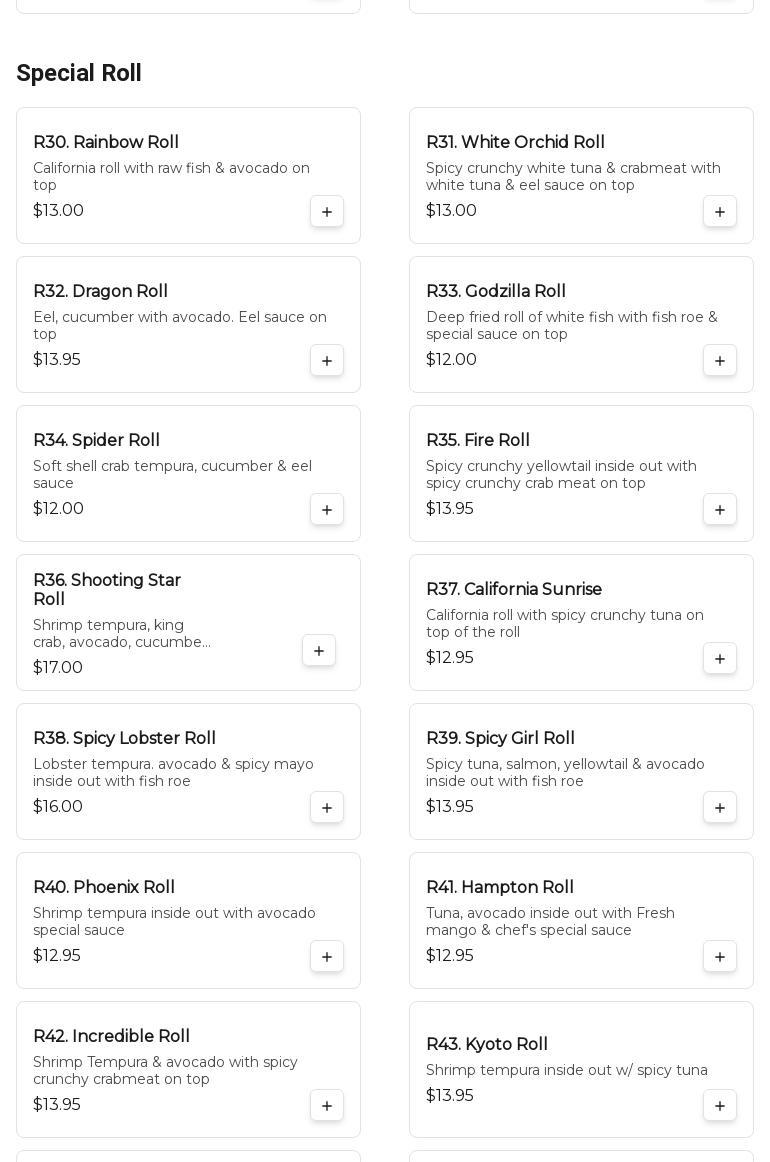The image size is (770, 1162).
Task: Add R31 White Orchid Roll to order
Action: pyautogui.click(x=720, y=212)
